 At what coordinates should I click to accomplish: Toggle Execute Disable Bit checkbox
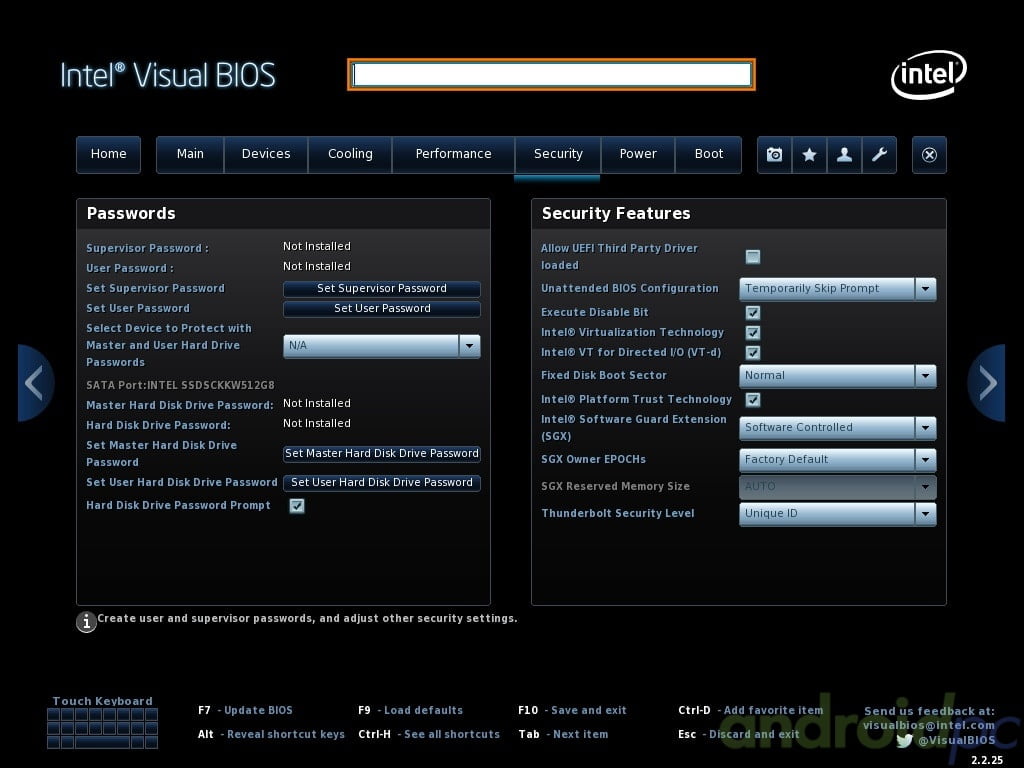pyautogui.click(x=753, y=313)
